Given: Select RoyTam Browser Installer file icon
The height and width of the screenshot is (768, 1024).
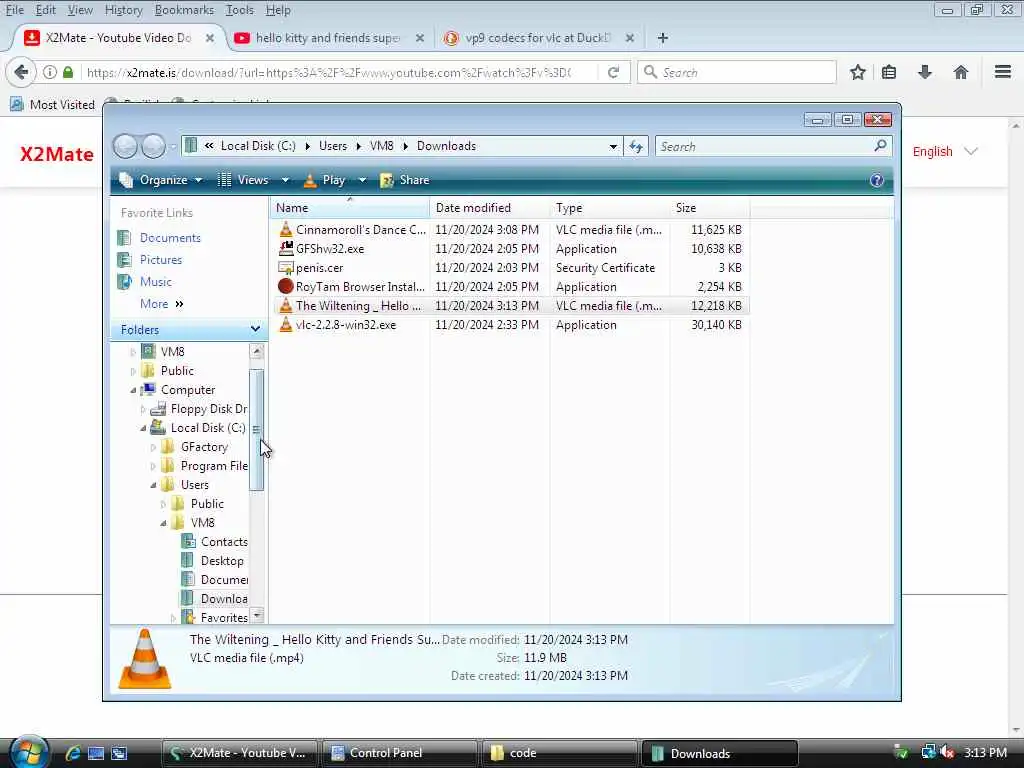Looking at the screenshot, I should click(285, 286).
